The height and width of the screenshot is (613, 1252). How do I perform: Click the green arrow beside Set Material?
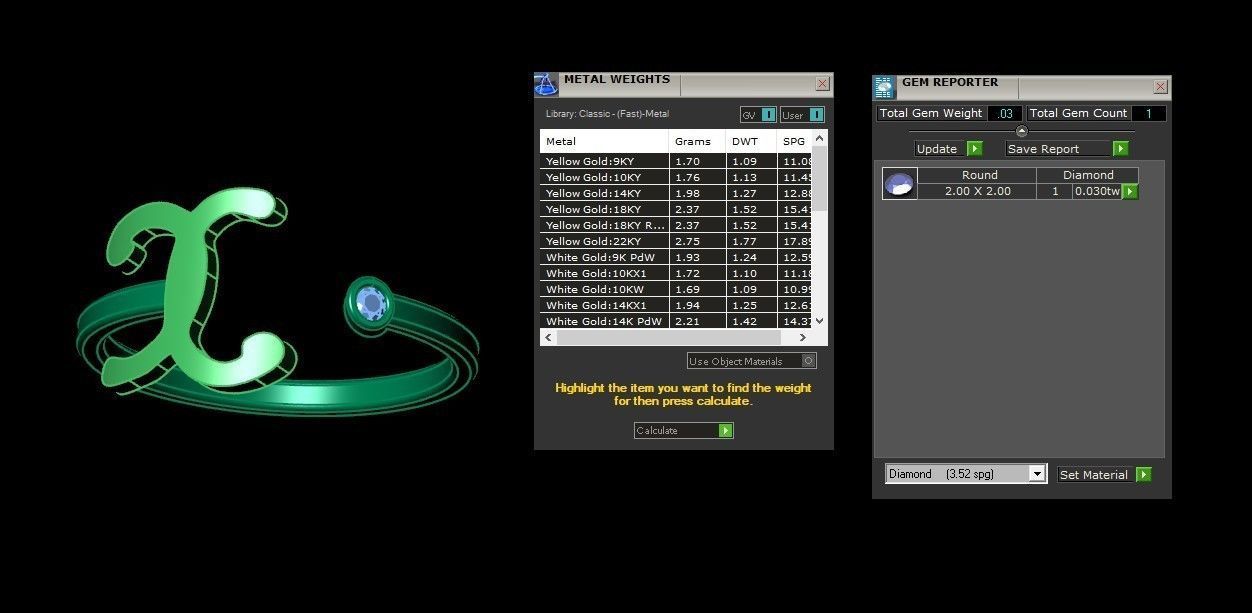click(x=1143, y=475)
